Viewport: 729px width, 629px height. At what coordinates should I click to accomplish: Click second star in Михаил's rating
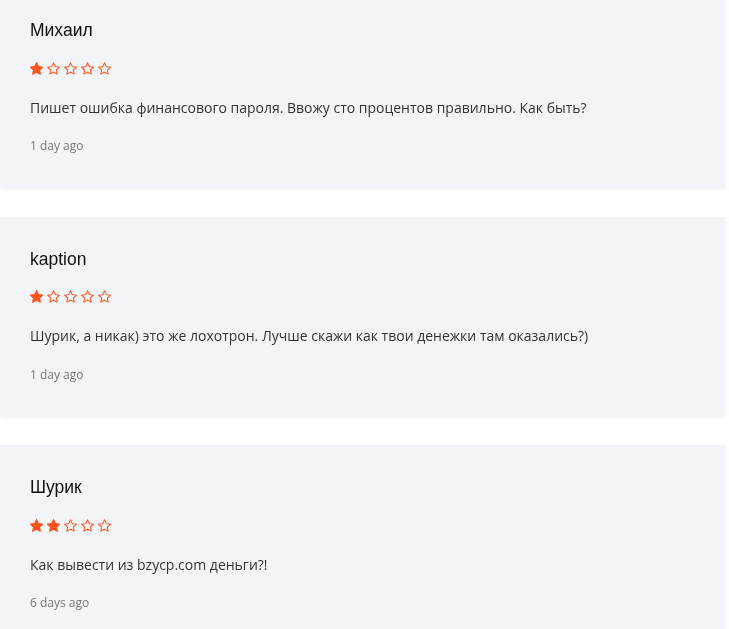click(54, 69)
